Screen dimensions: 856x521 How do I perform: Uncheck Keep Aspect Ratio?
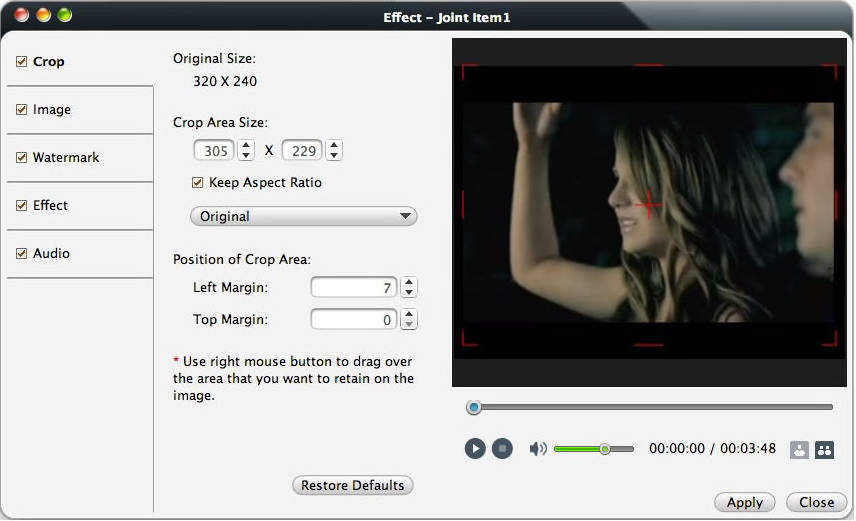tap(198, 182)
